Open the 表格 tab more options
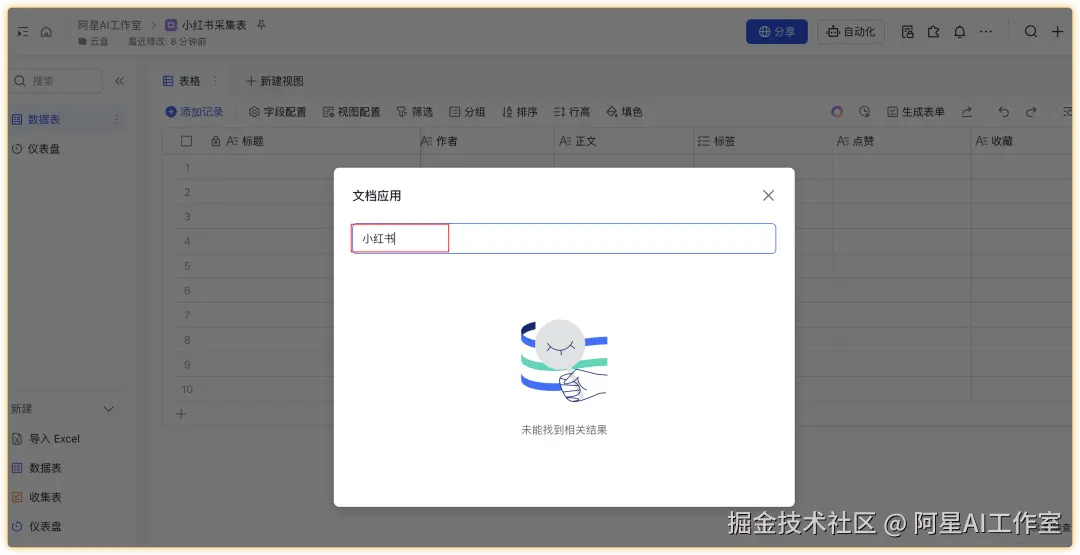 pyautogui.click(x=215, y=81)
